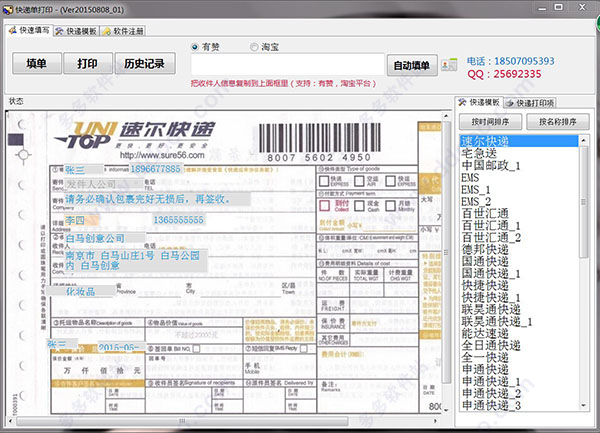Tick the 现金 Cash payment checkbox
600x433 pixels.
point(359,206)
